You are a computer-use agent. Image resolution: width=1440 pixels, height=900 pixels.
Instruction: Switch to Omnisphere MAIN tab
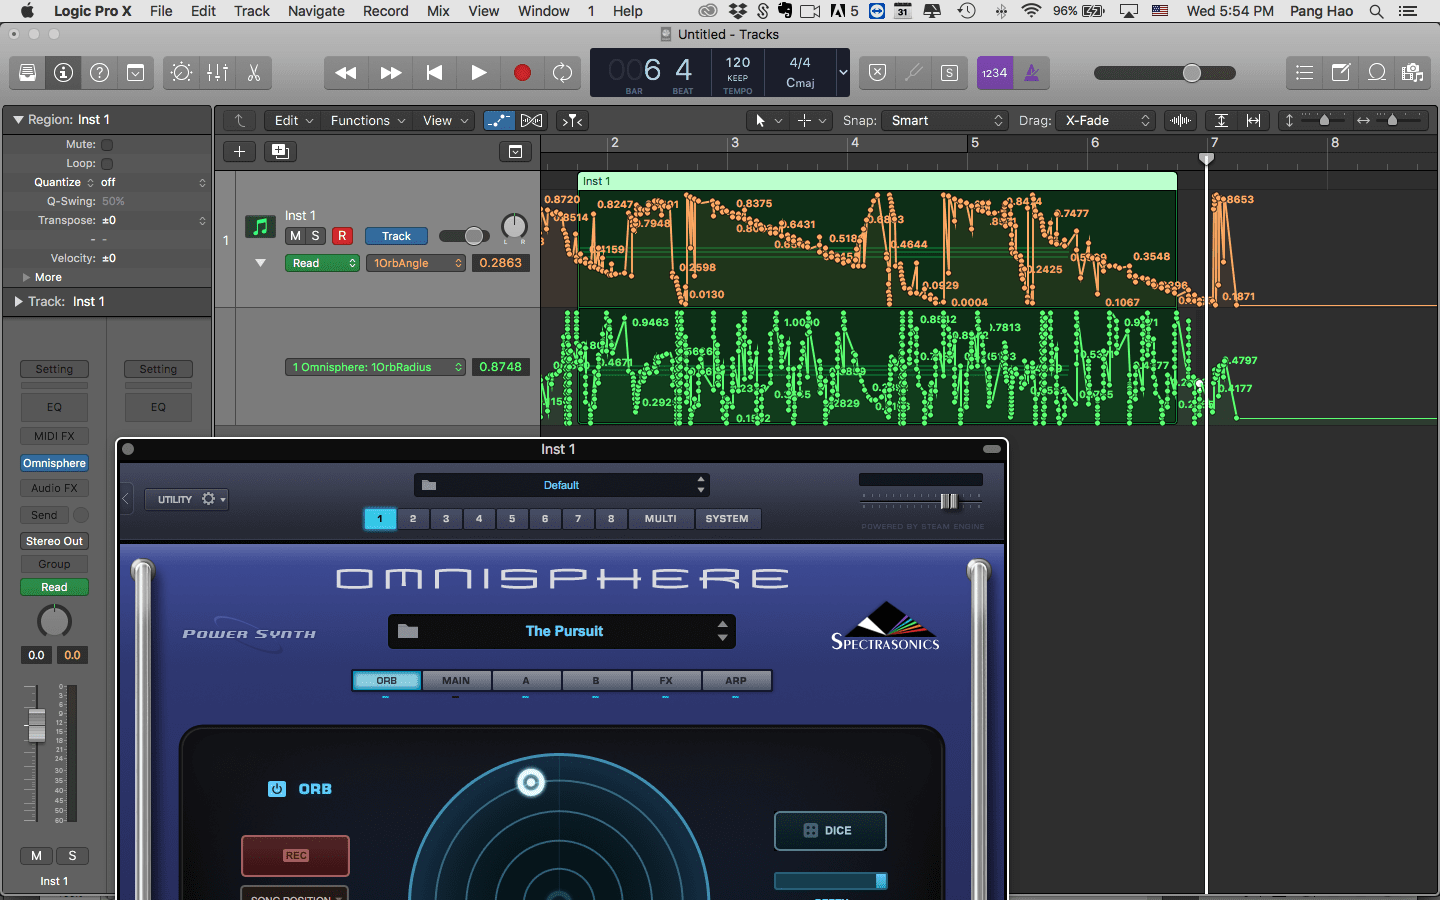(456, 681)
